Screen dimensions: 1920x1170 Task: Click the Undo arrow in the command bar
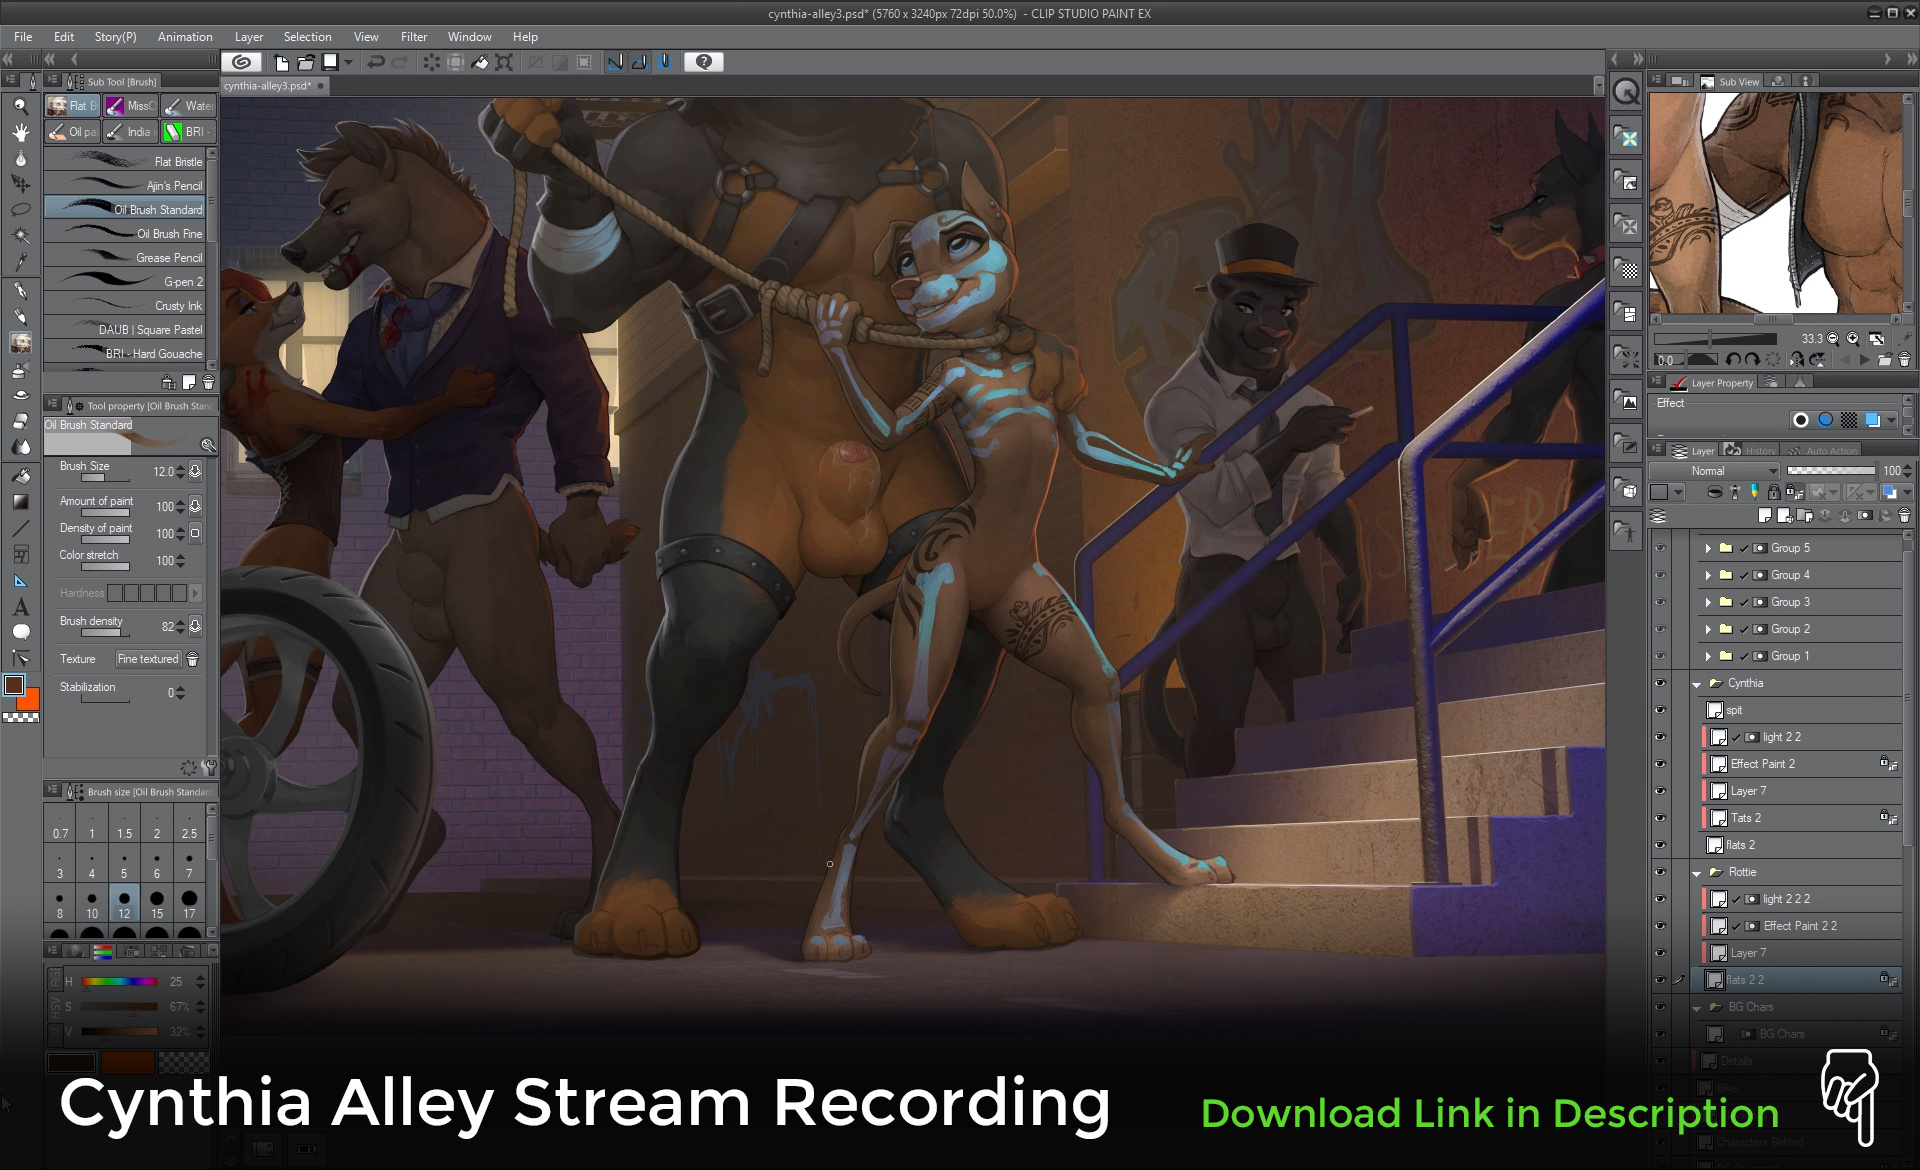(x=376, y=62)
